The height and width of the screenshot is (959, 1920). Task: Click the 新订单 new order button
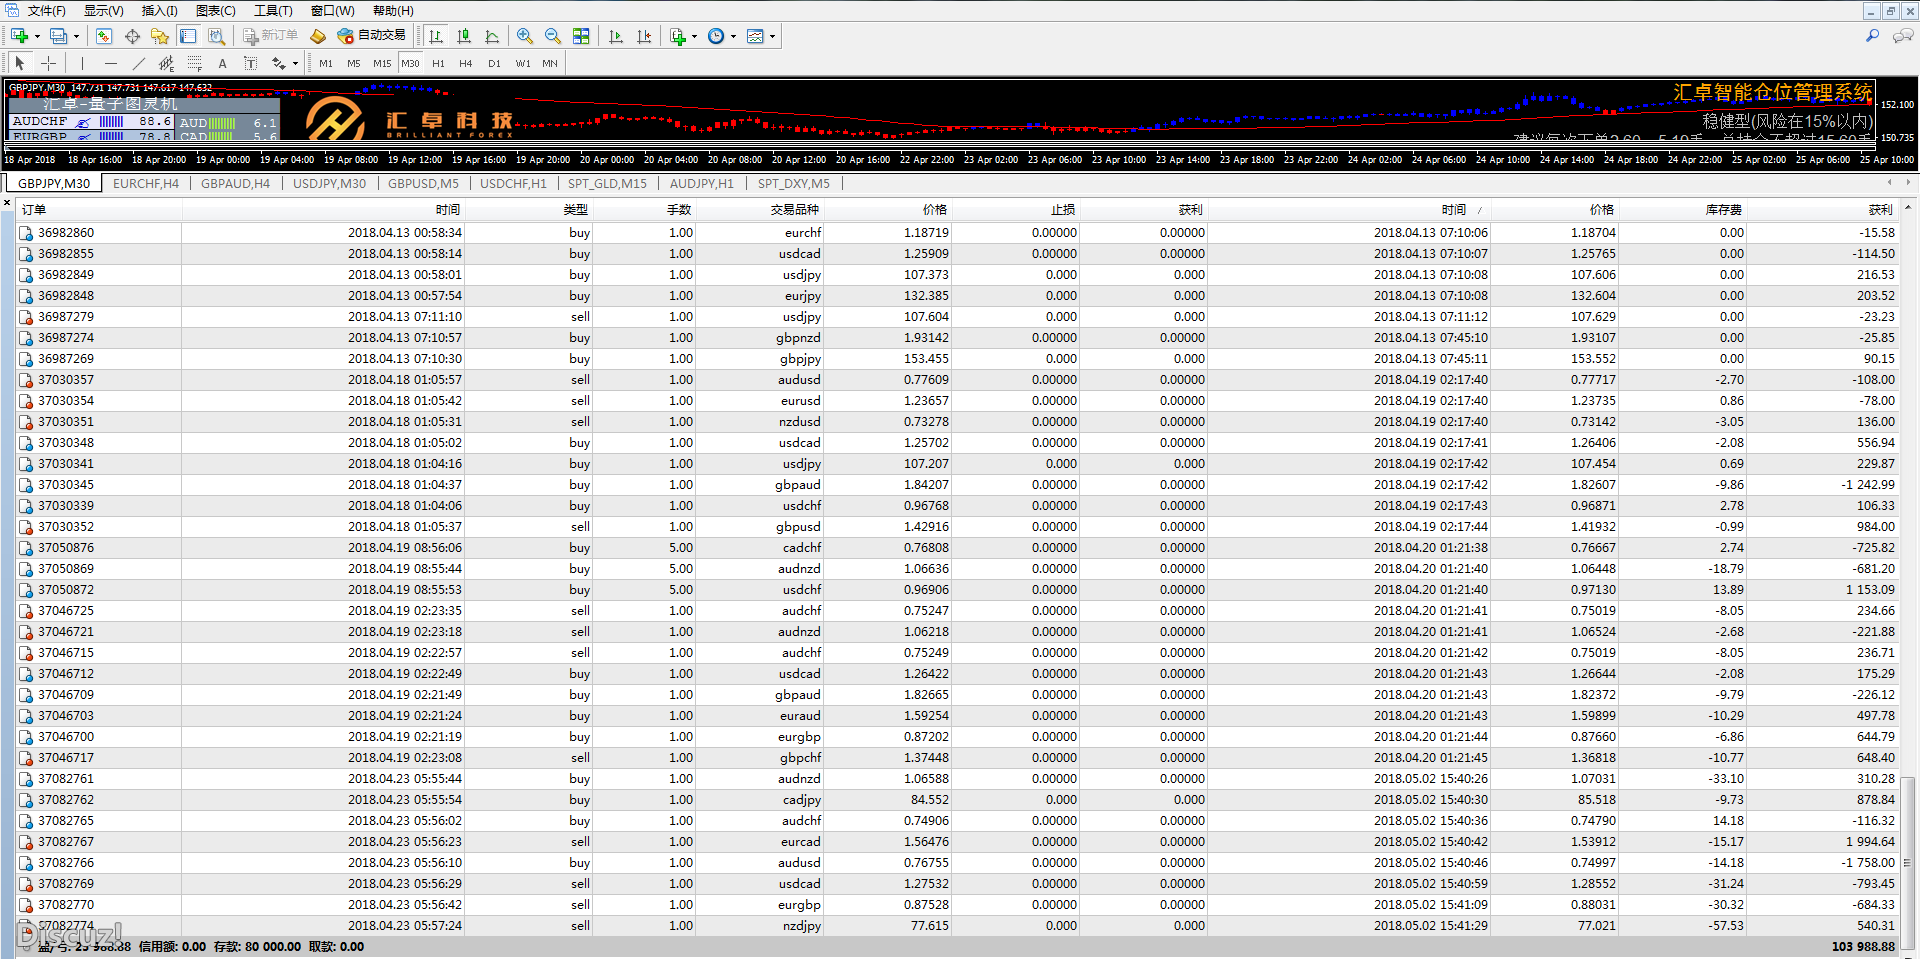[x=270, y=36]
